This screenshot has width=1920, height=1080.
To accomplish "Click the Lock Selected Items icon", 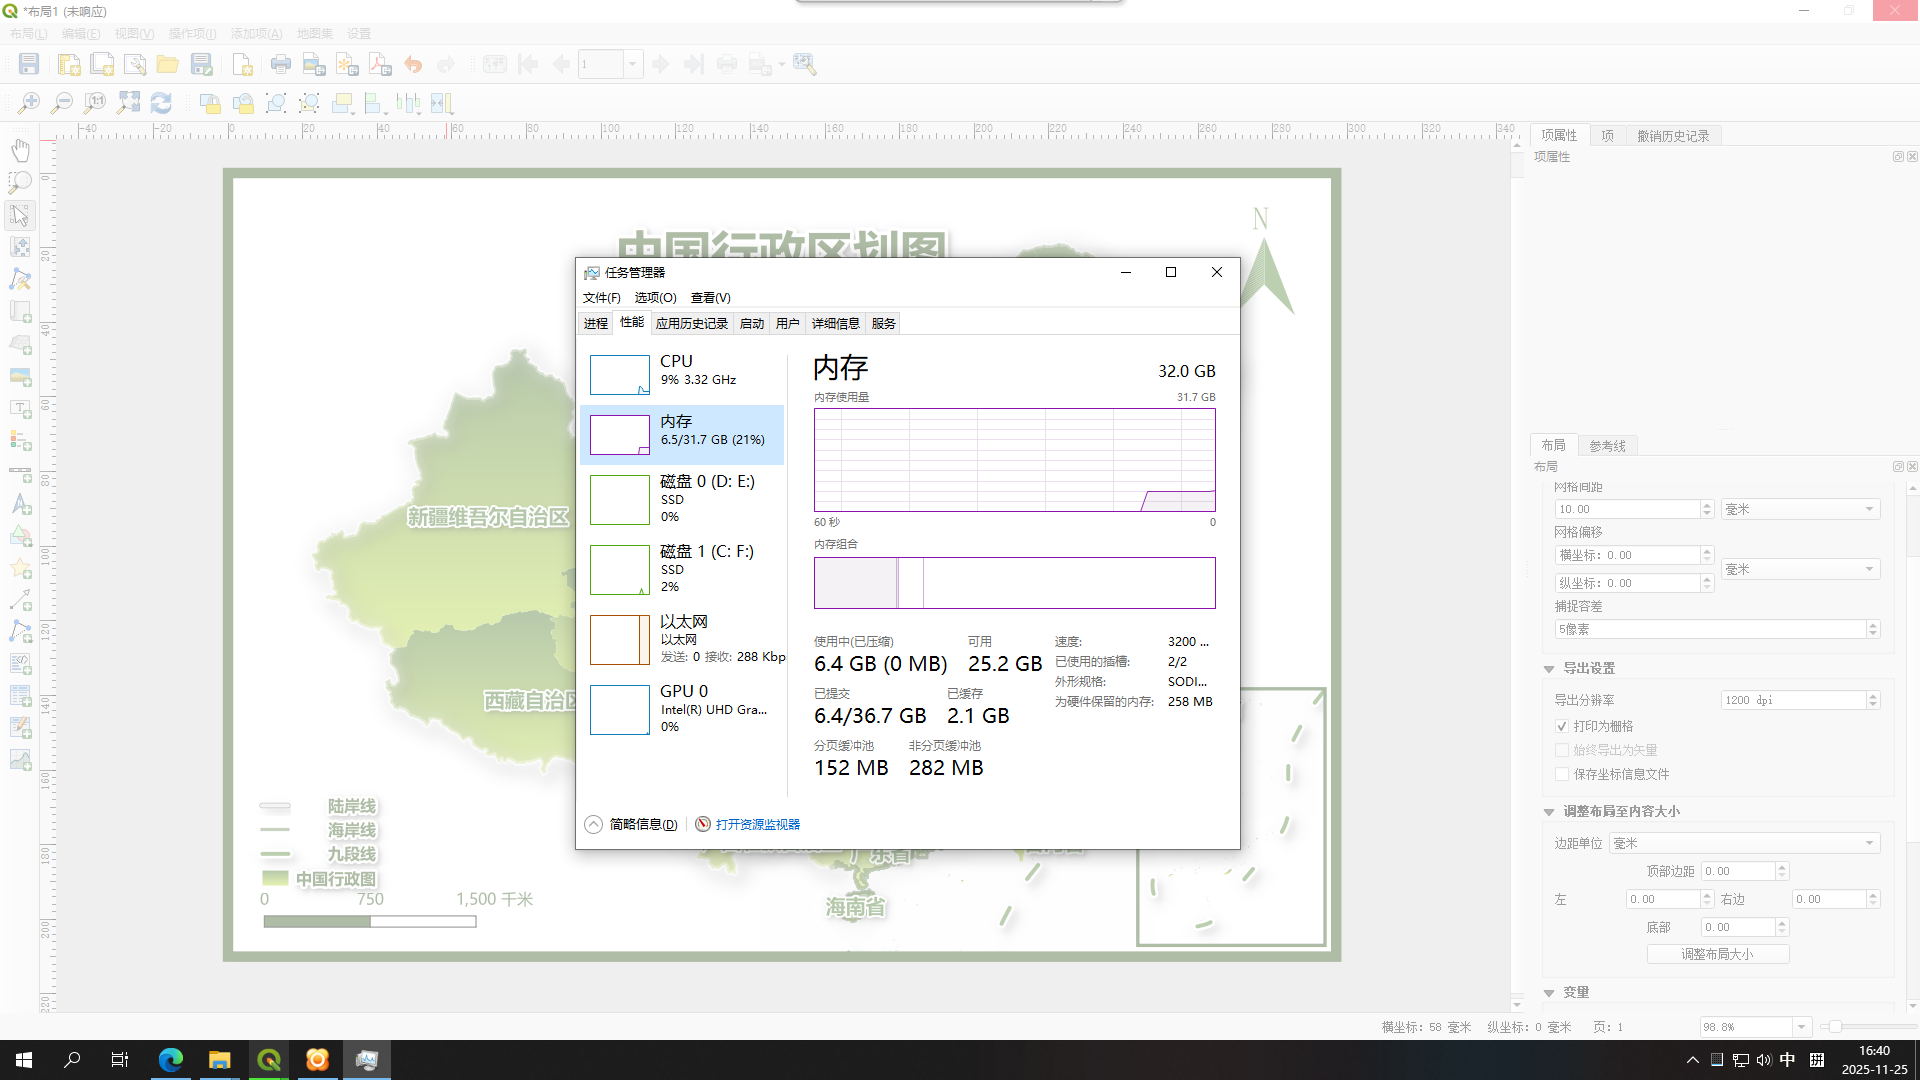I will [210, 103].
